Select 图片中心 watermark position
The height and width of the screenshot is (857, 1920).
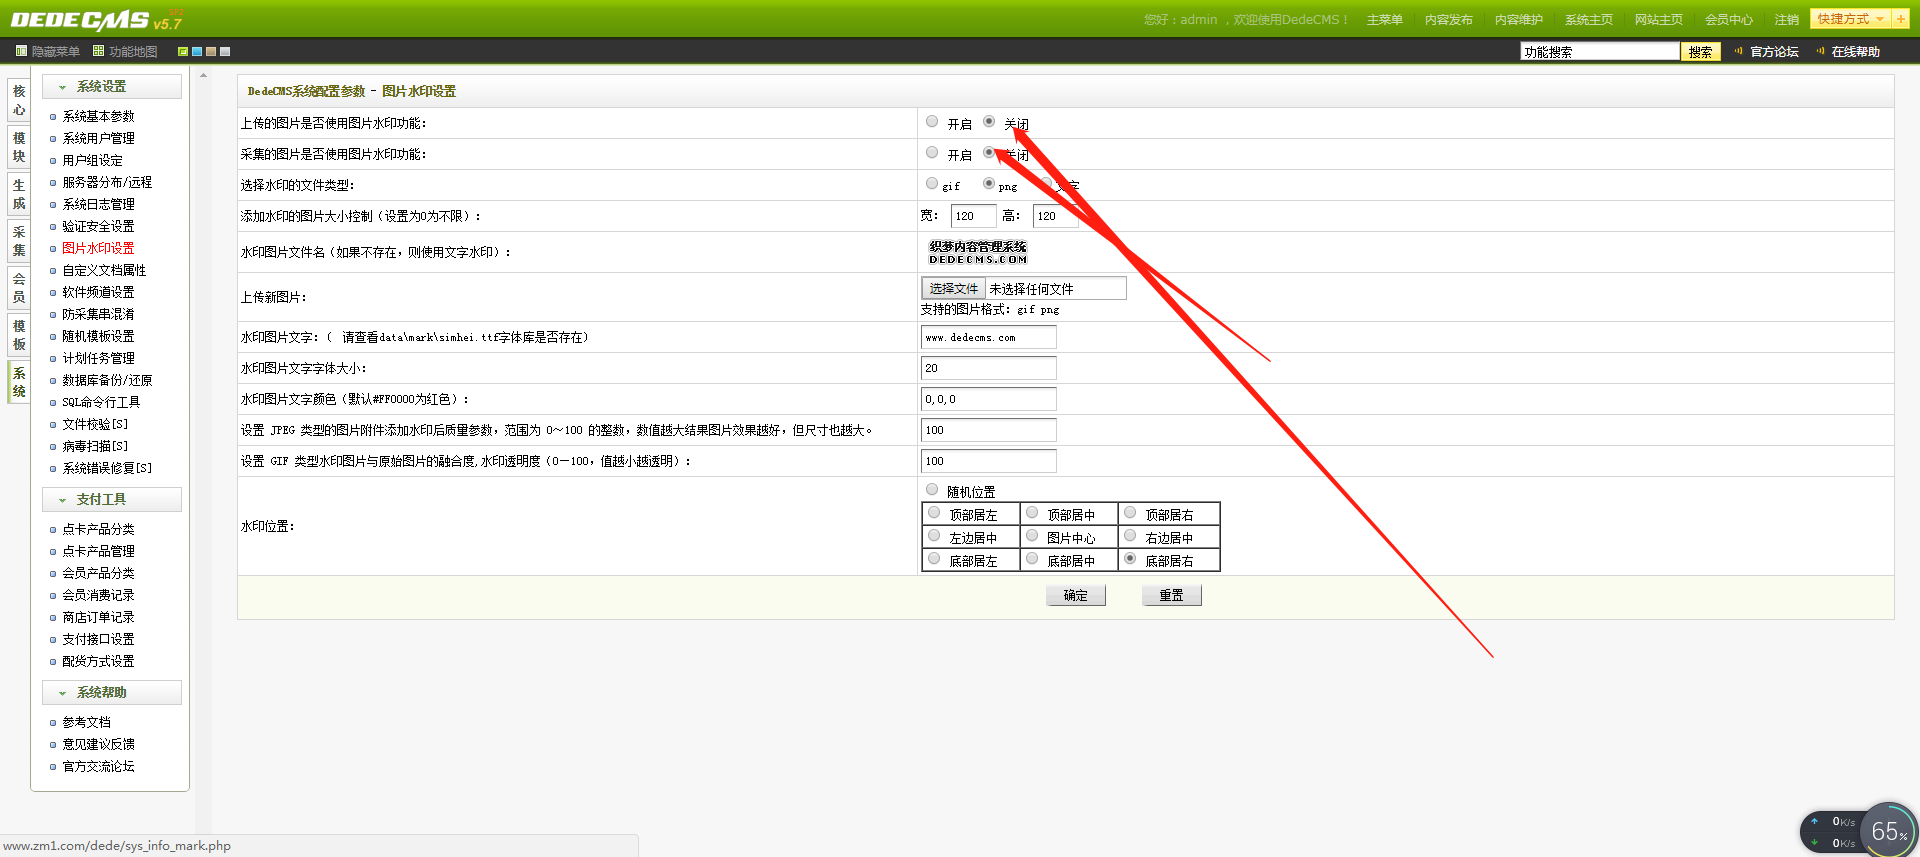point(1032,536)
